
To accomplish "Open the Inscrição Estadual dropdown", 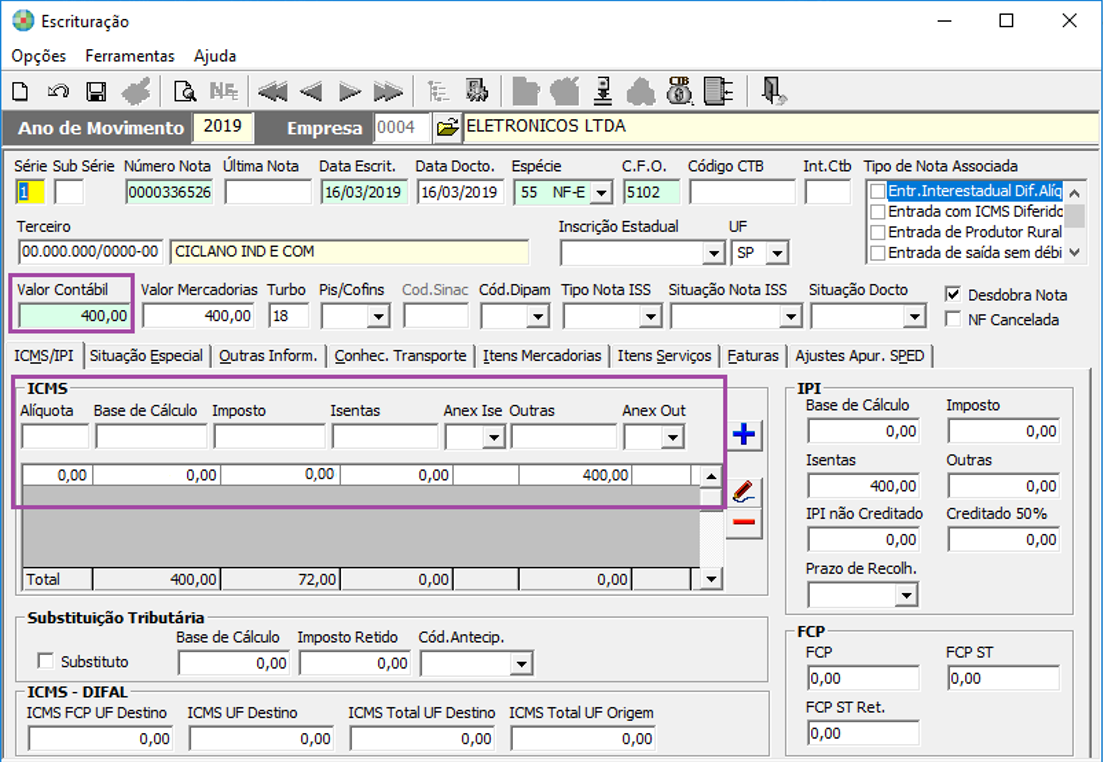I will [713, 253].
